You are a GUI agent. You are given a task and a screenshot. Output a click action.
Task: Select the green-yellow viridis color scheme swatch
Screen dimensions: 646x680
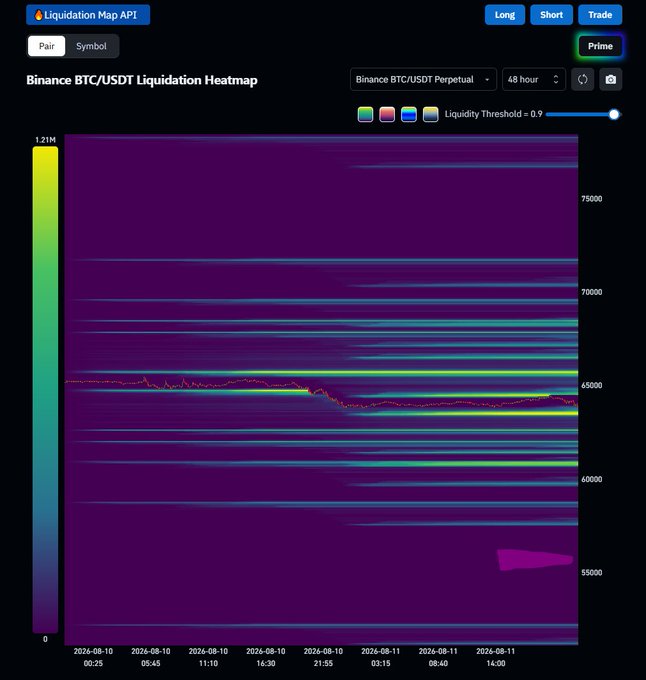tap(365, 114)
